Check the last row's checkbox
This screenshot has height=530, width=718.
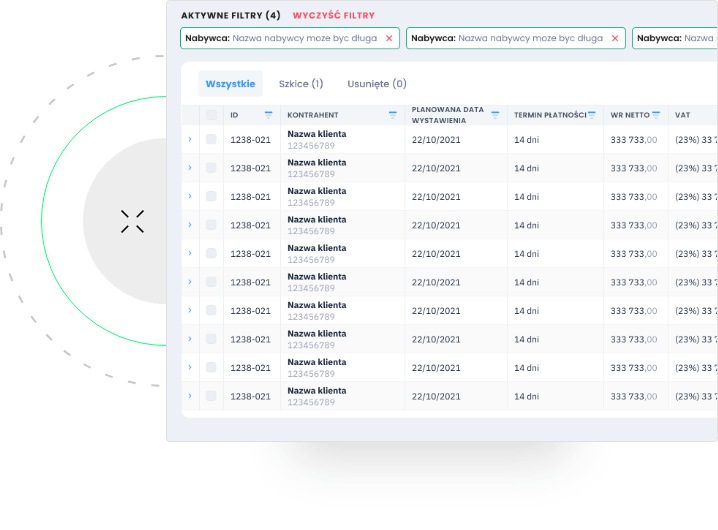point(211,397)
